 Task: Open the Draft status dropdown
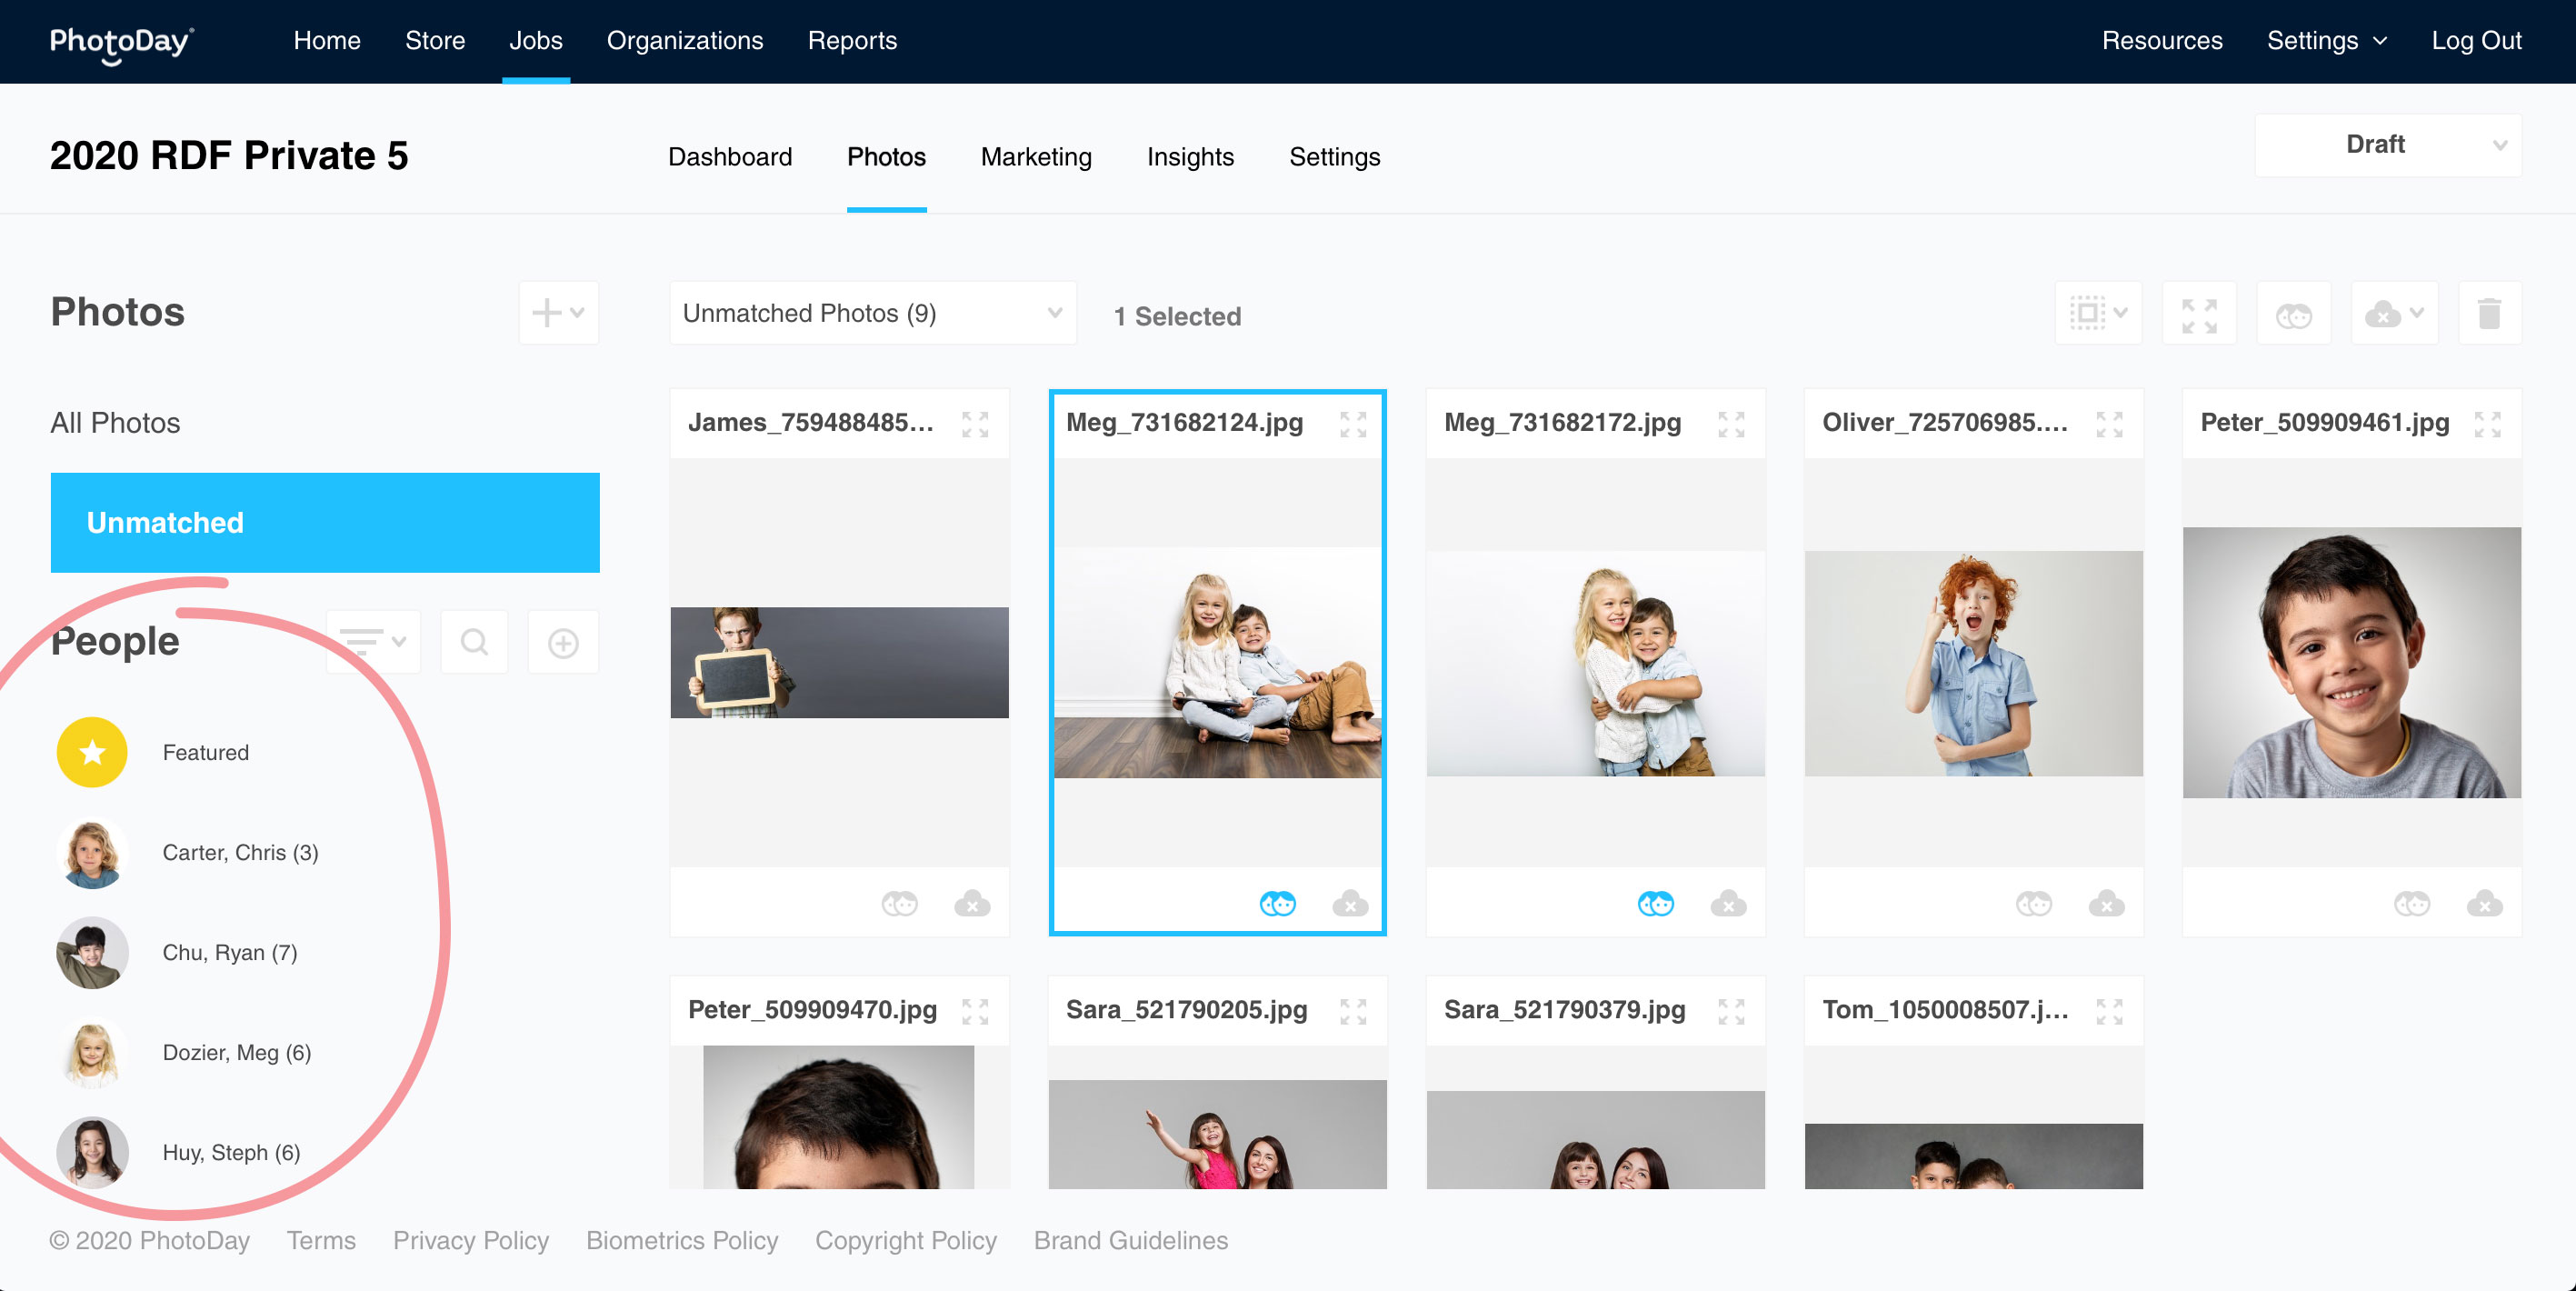(x=2387, y=145)
